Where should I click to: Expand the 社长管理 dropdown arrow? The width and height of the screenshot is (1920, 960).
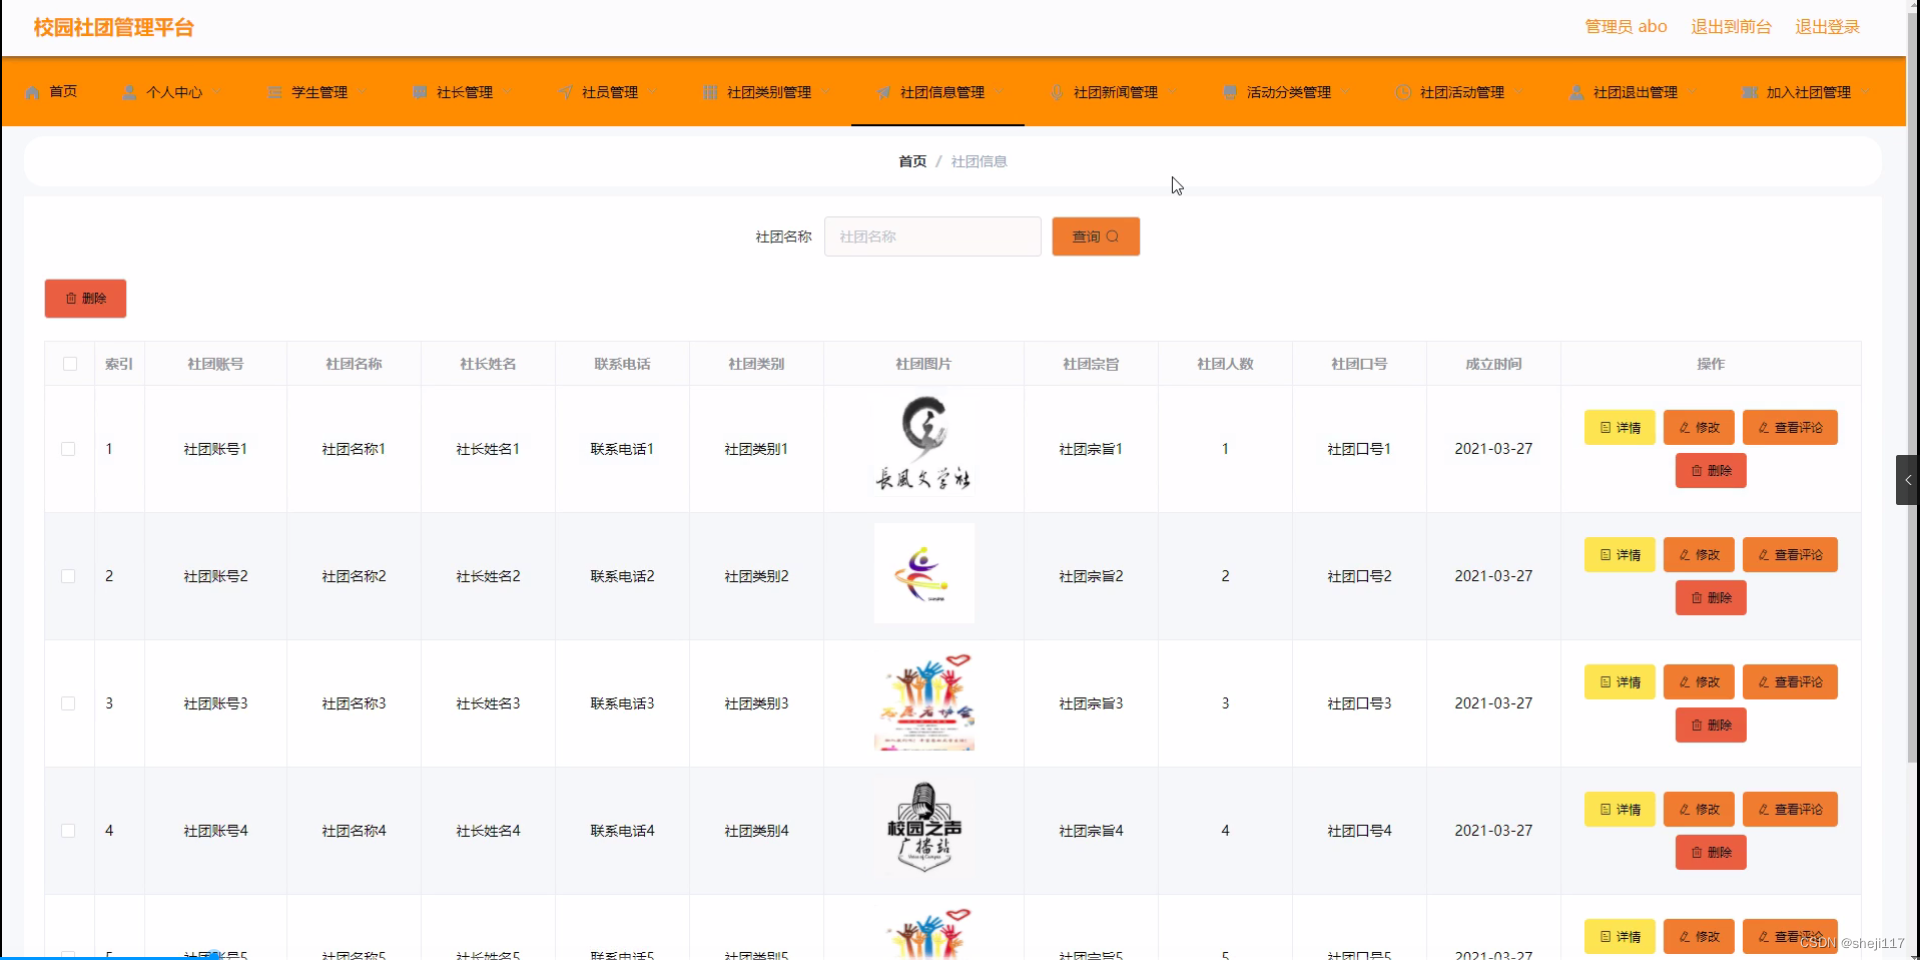pyautogui.click(x=506, y=92)
